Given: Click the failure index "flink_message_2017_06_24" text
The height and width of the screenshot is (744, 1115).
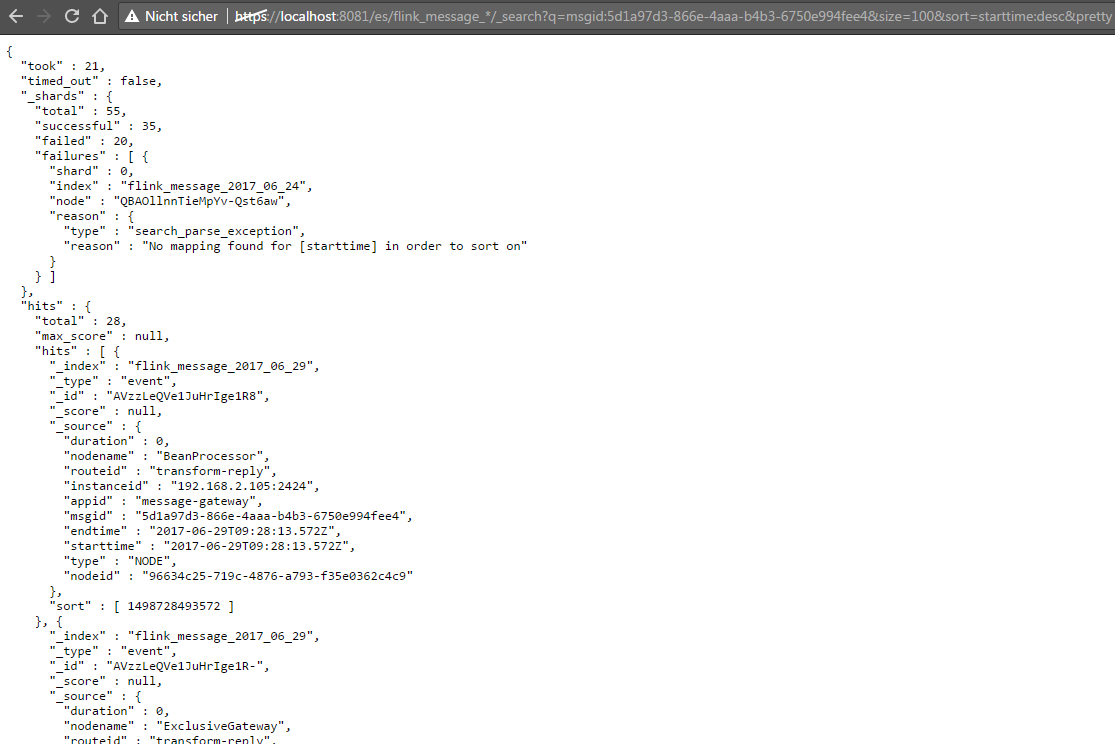Looking at the screenshot, I should pos(217,186).
